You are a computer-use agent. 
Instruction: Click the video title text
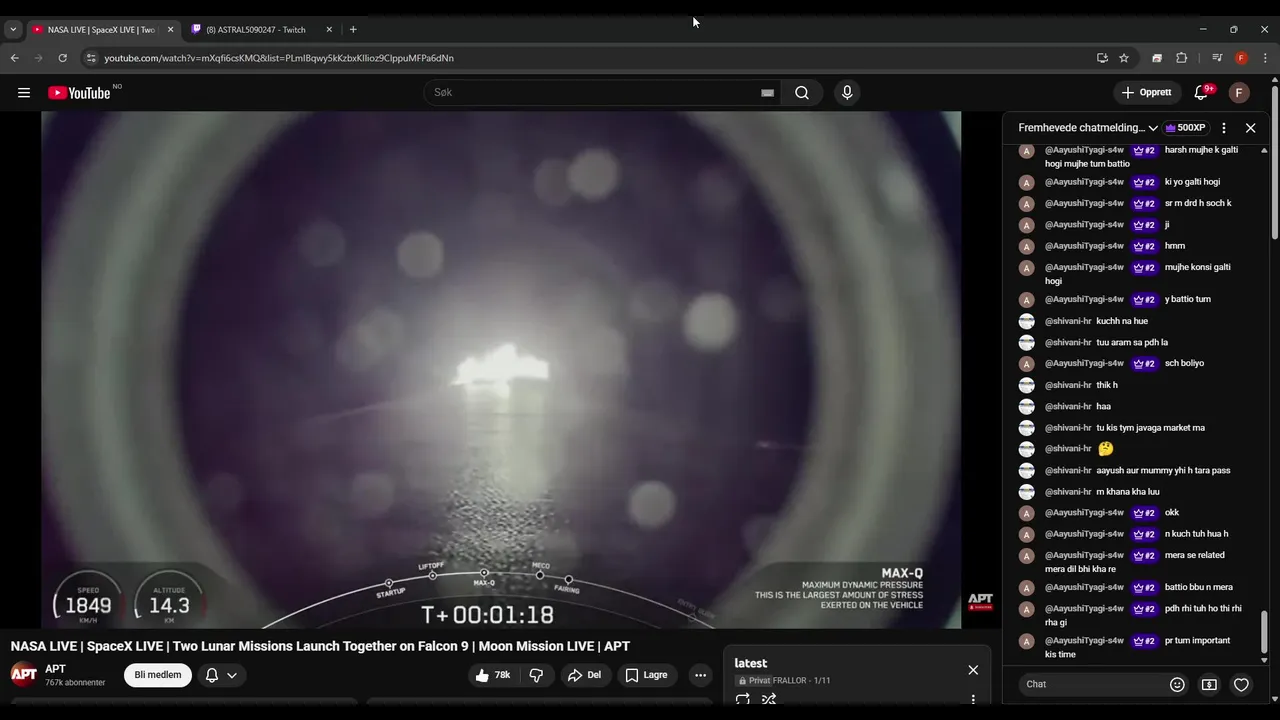(x=320, y=646)
